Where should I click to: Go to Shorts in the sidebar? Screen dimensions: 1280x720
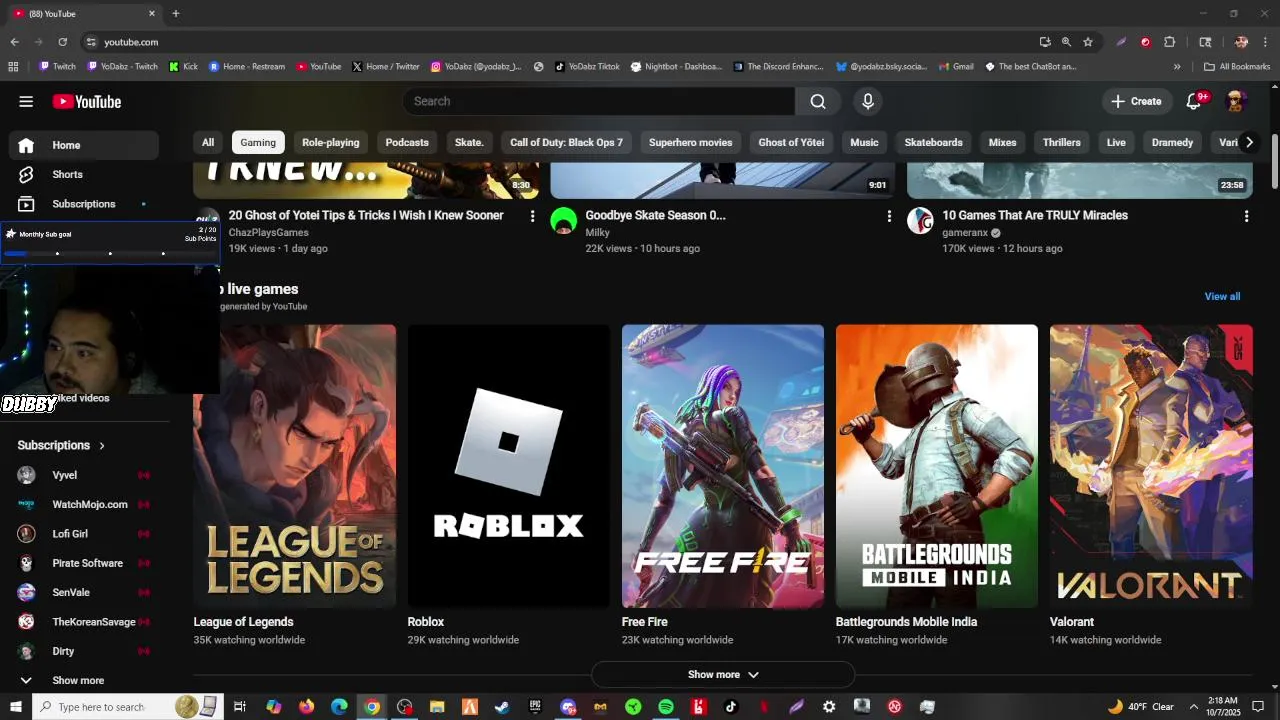pyautogui.click(x=84, y=174)
